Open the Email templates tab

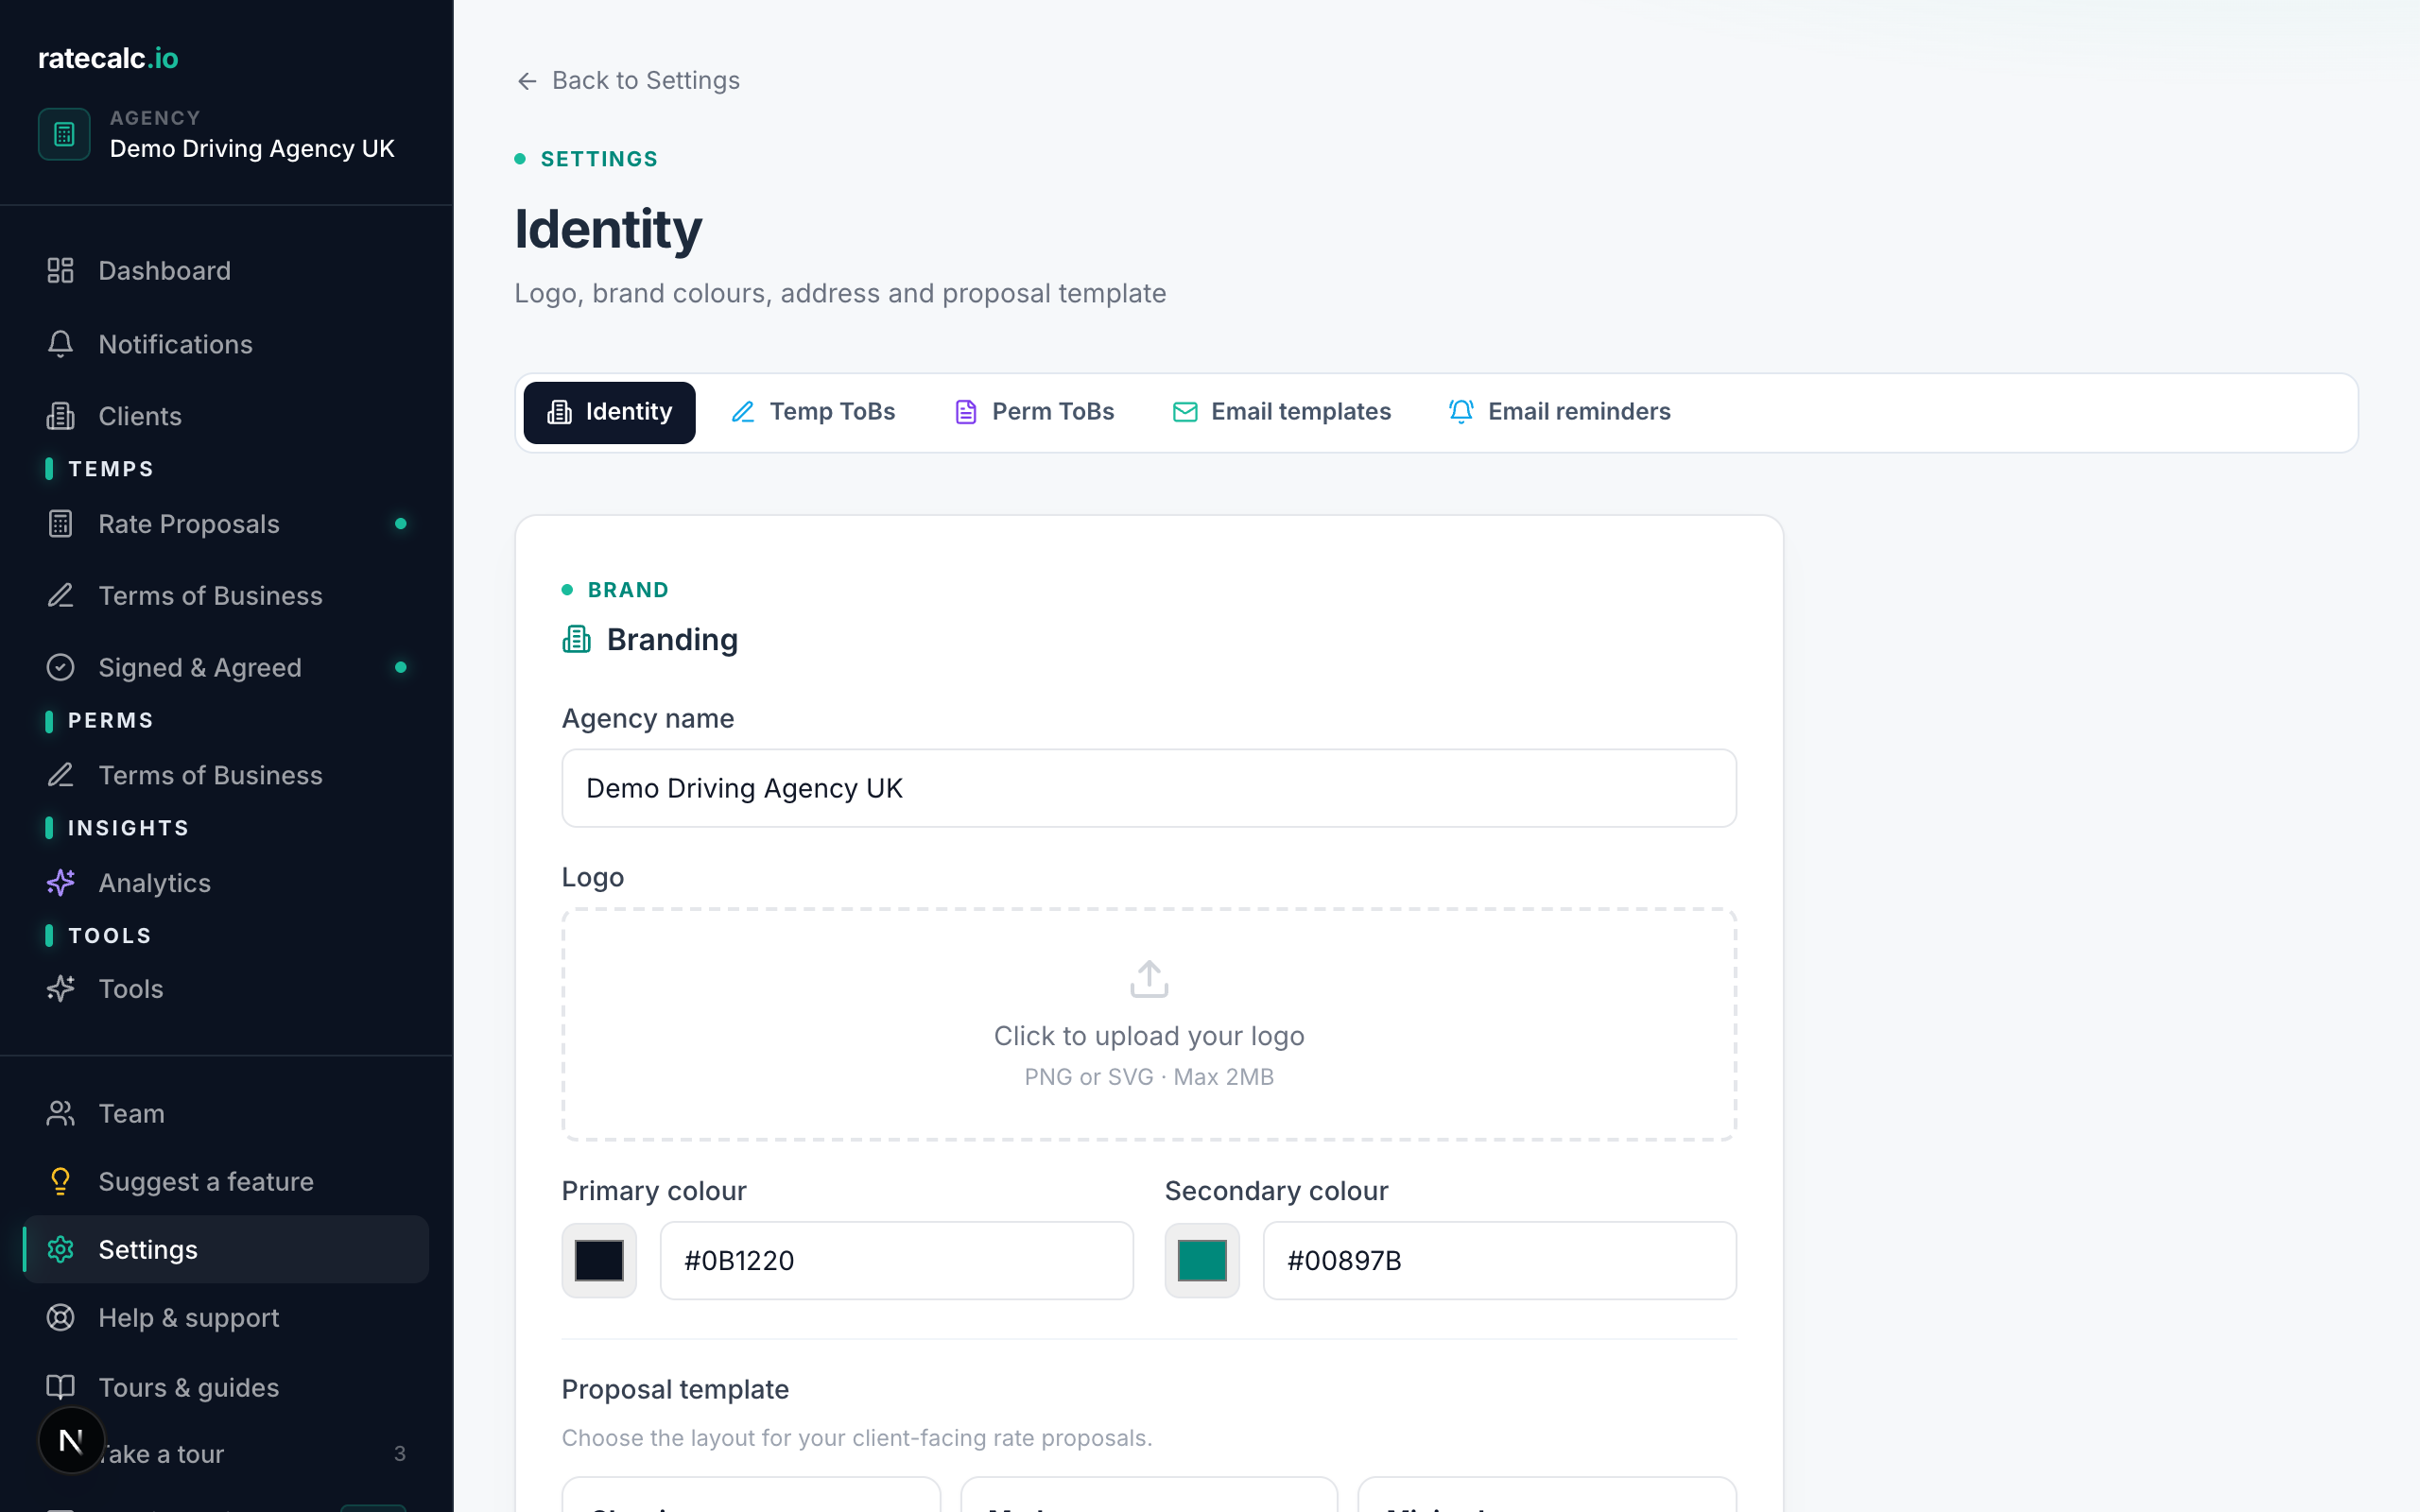[1281, 412]
